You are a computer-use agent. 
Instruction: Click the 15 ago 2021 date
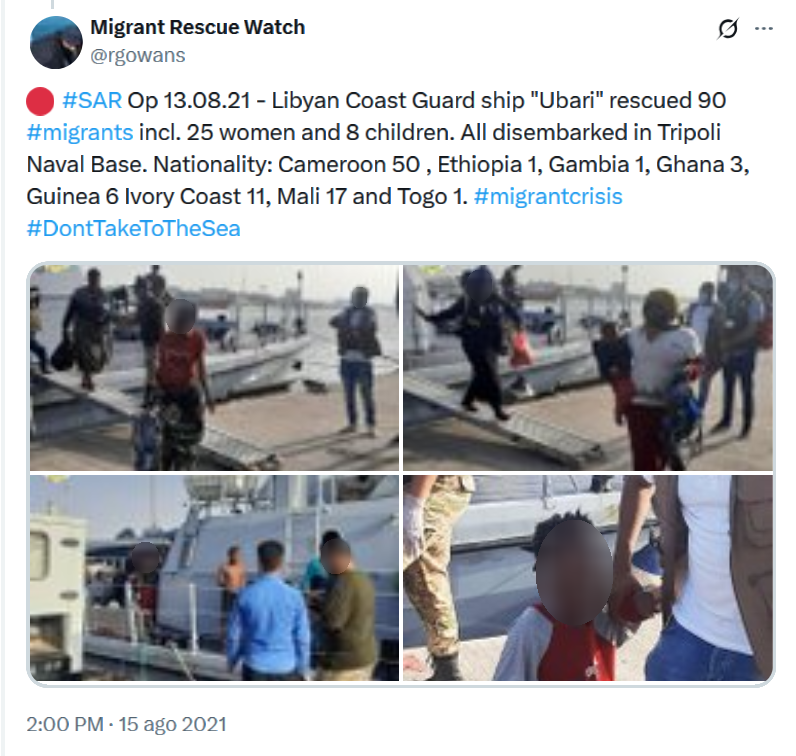click(173, 724)
